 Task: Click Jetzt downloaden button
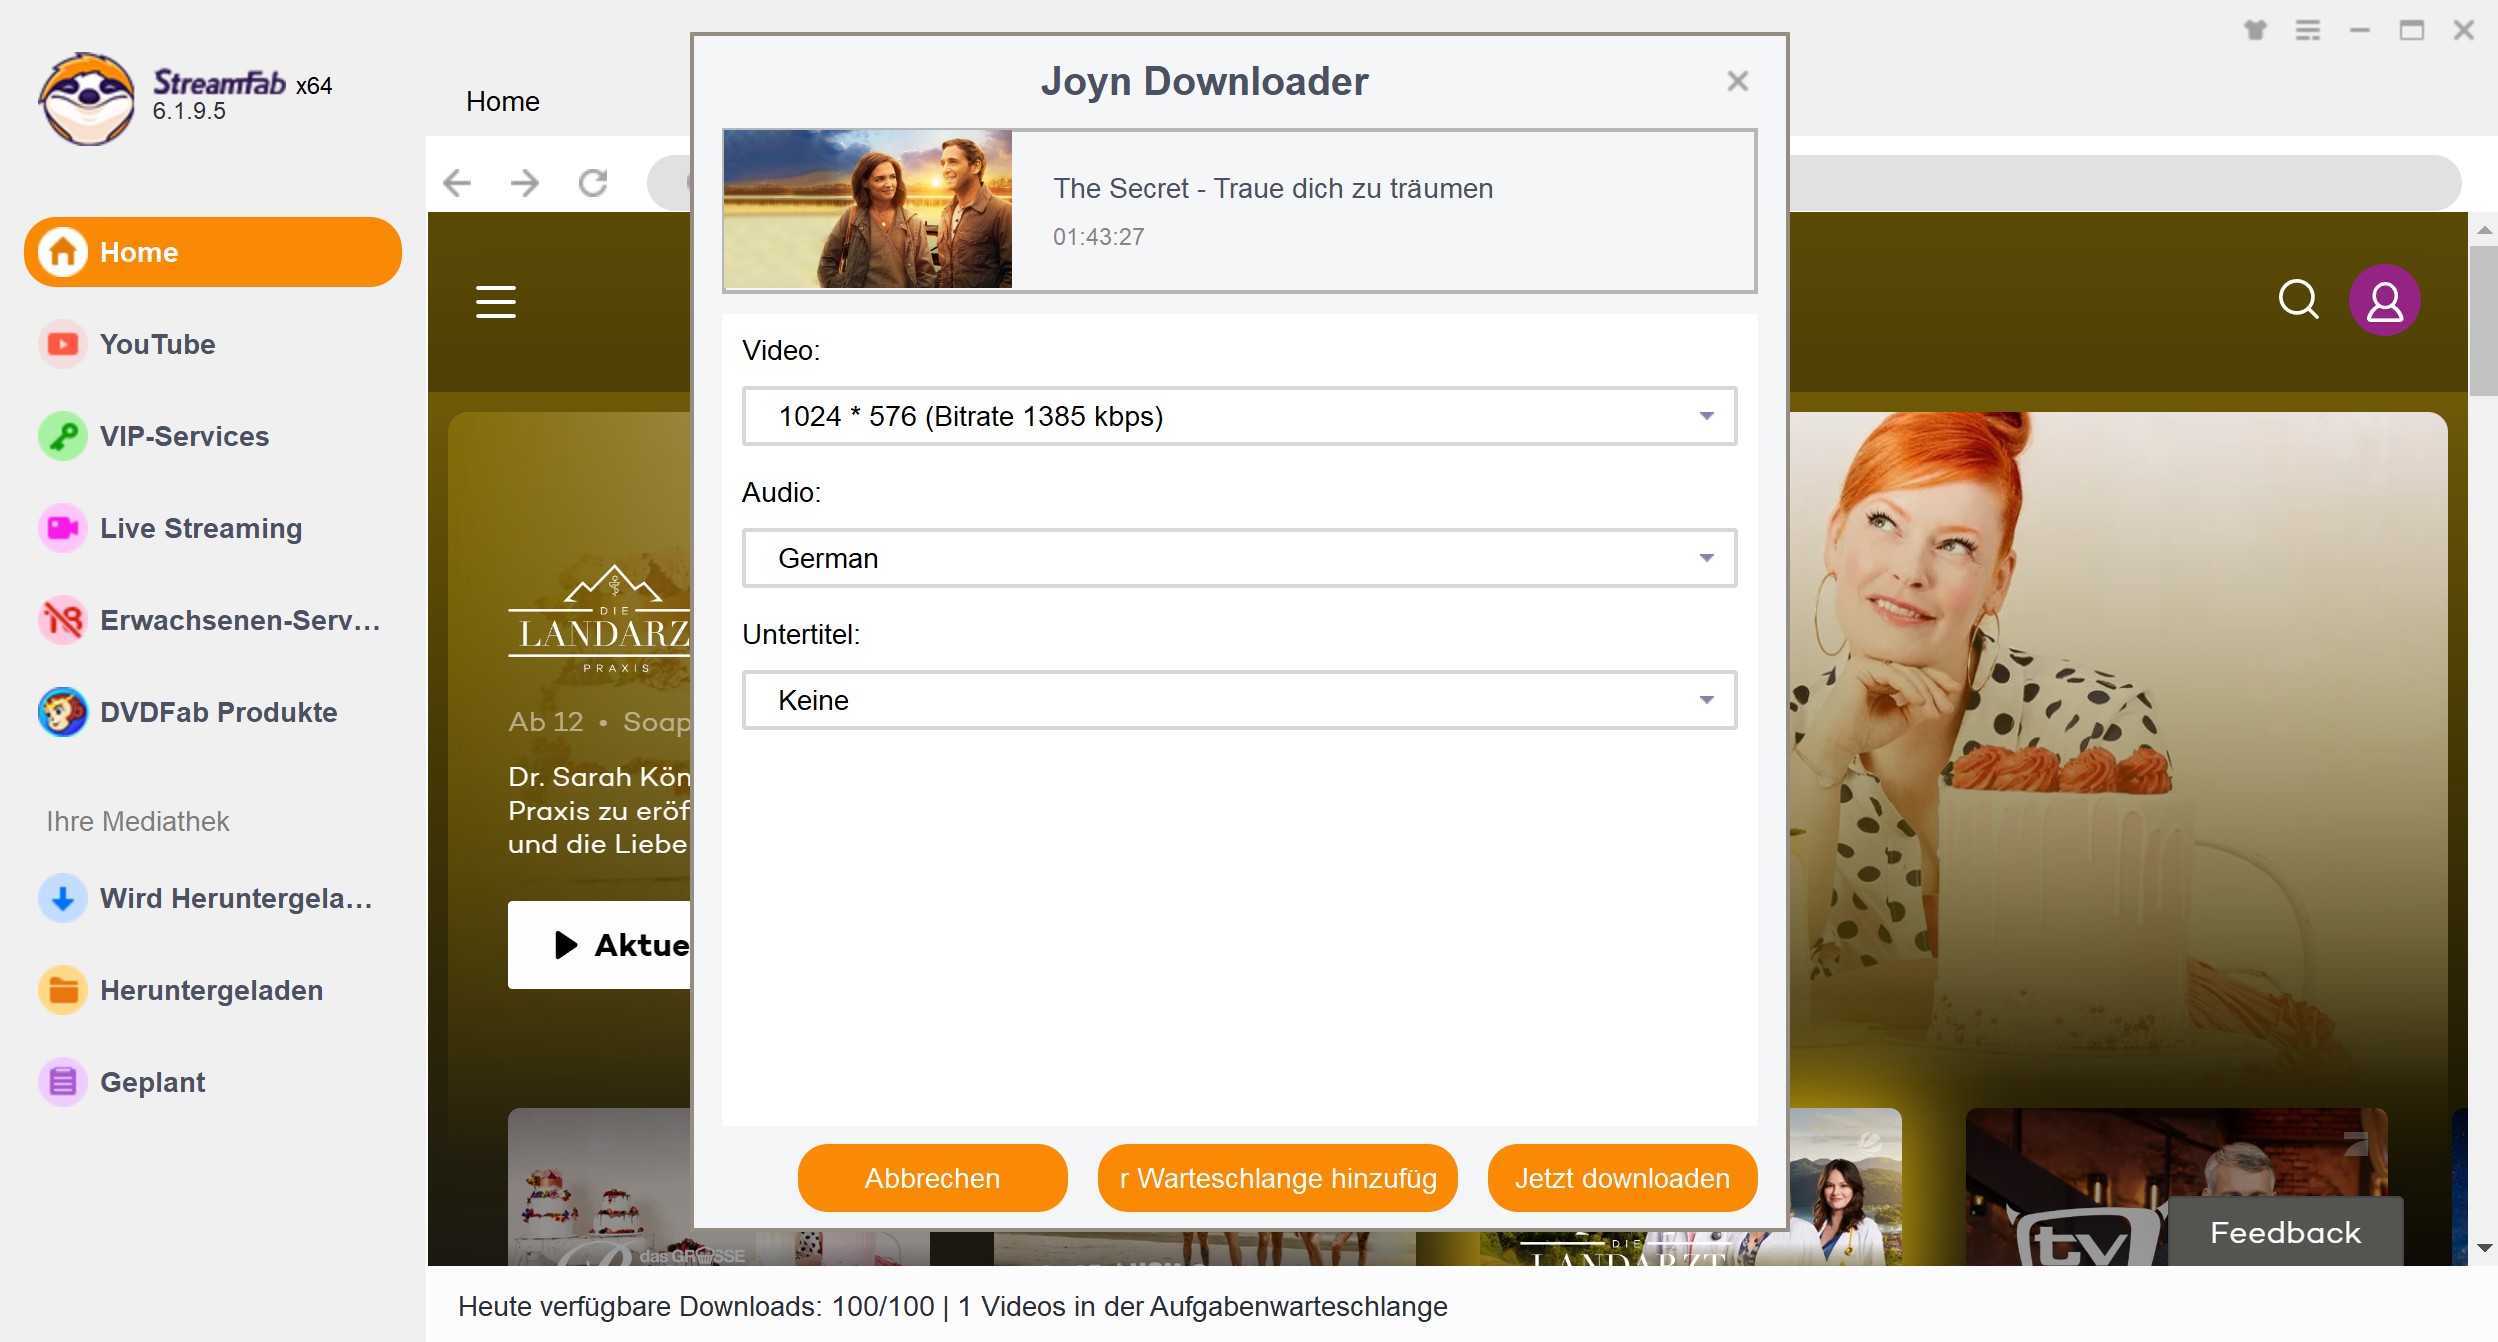pyautogui.click(x=1622, y=1178)
